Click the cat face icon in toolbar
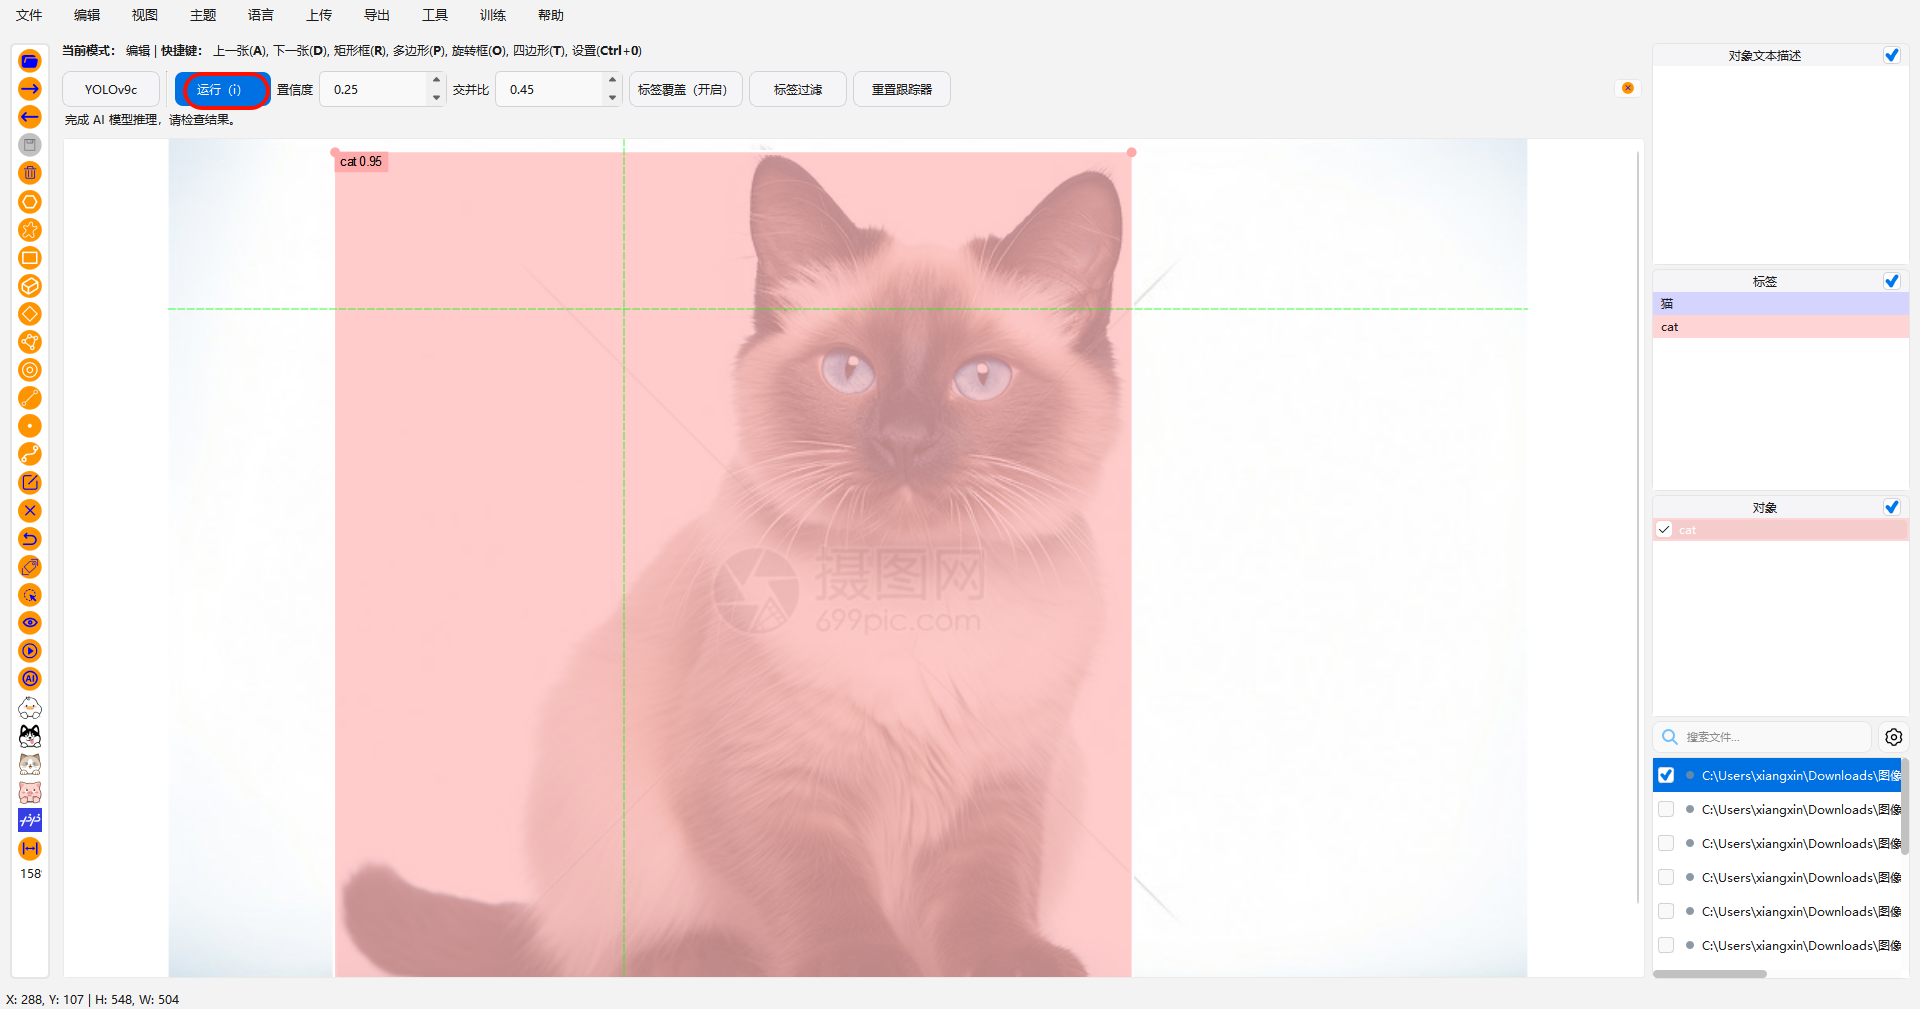Viewport: 1920px width, 1009px height. pos(30,764)
